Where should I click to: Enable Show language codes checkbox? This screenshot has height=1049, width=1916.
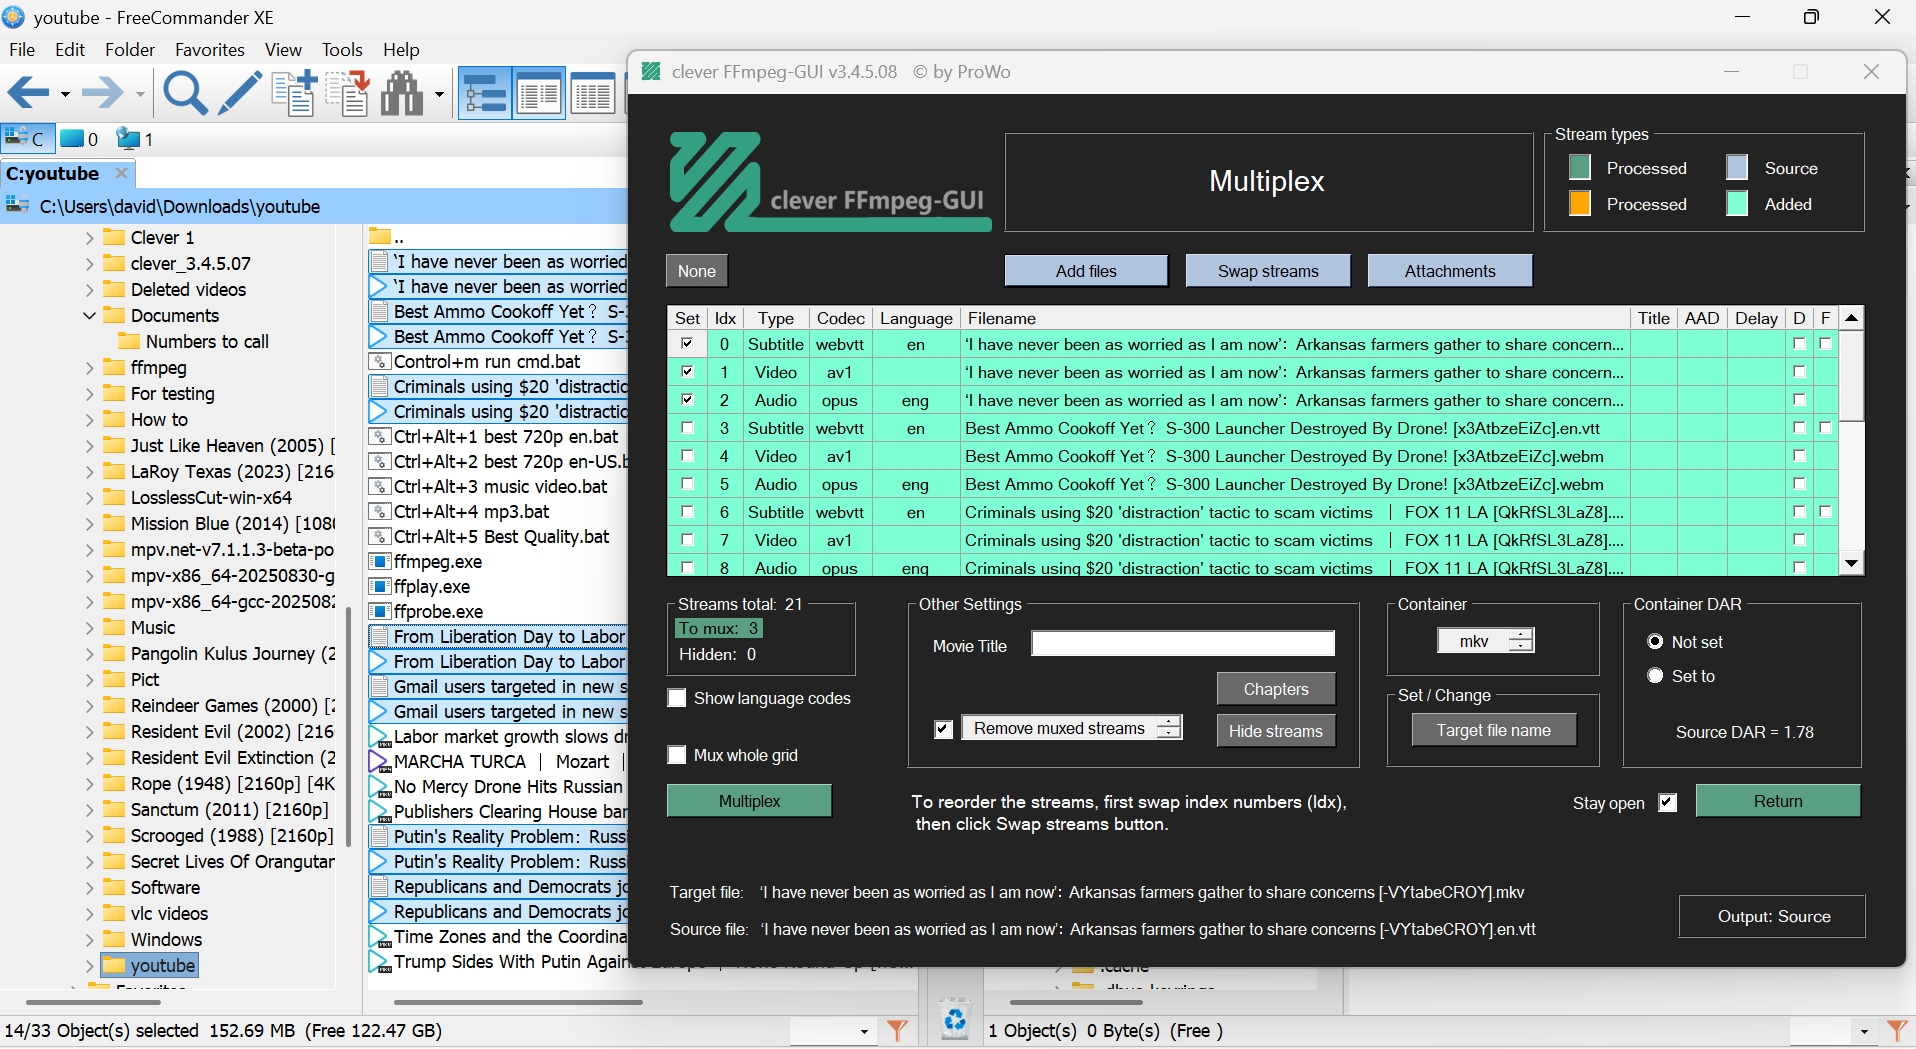[x=677, y=698]
